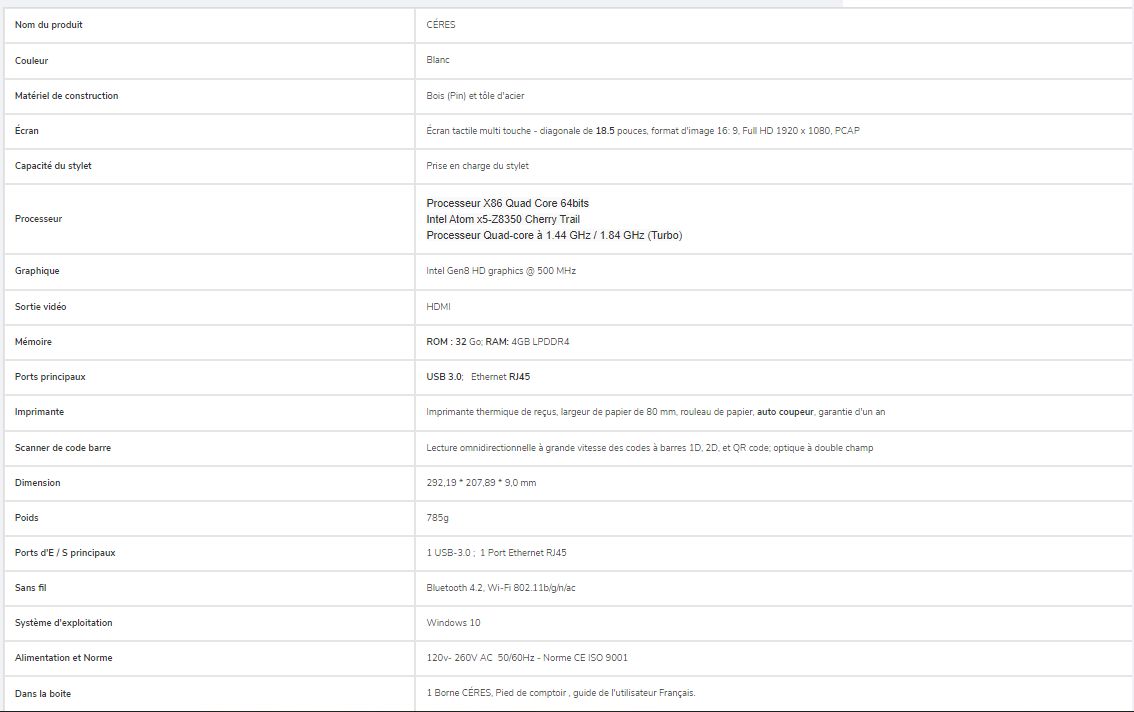The height and width of the screenshot is (712, 1134).
Task: Click the 'Blanc' color value
Action: (438, 60)
